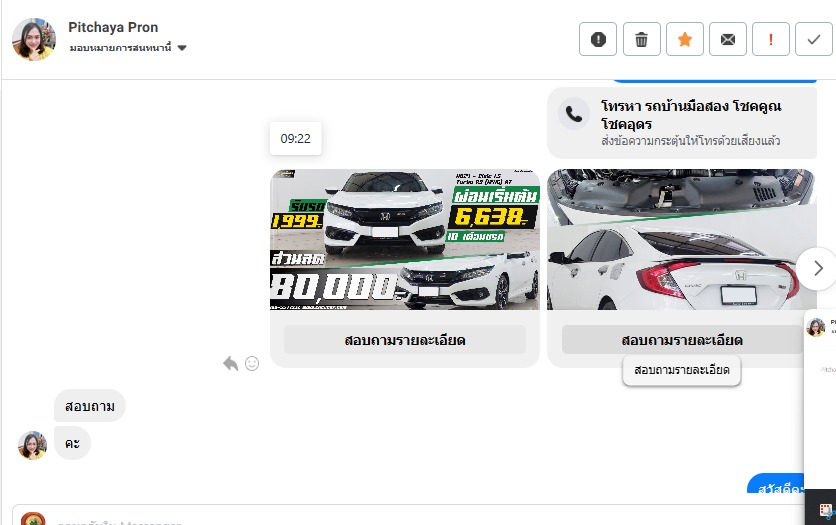Flag conversation with red exclamation mark button
This screenshot has width=836, height=525.
point(770,39)
